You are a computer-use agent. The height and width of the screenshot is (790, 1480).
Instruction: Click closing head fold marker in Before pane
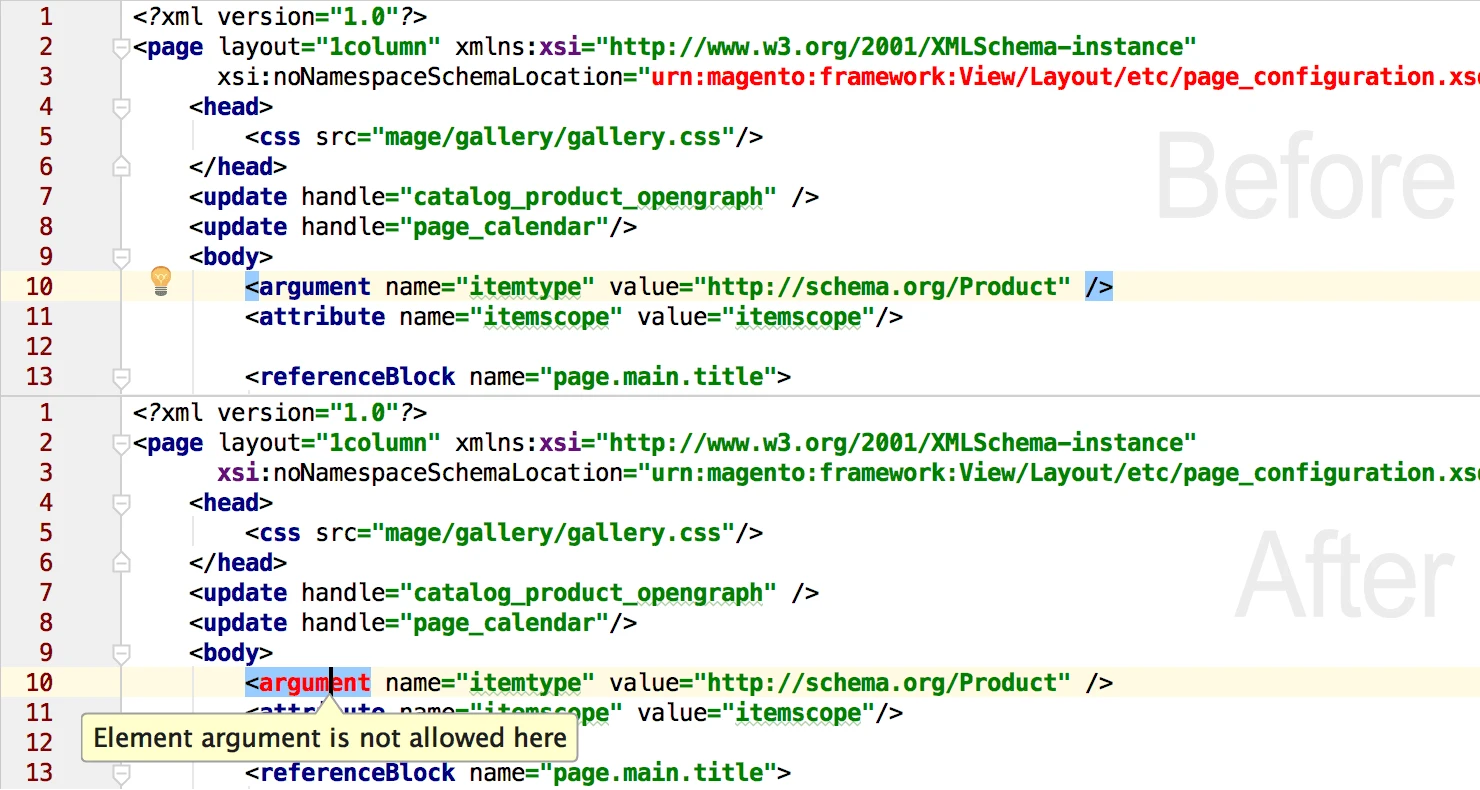(x=121, y=167)
